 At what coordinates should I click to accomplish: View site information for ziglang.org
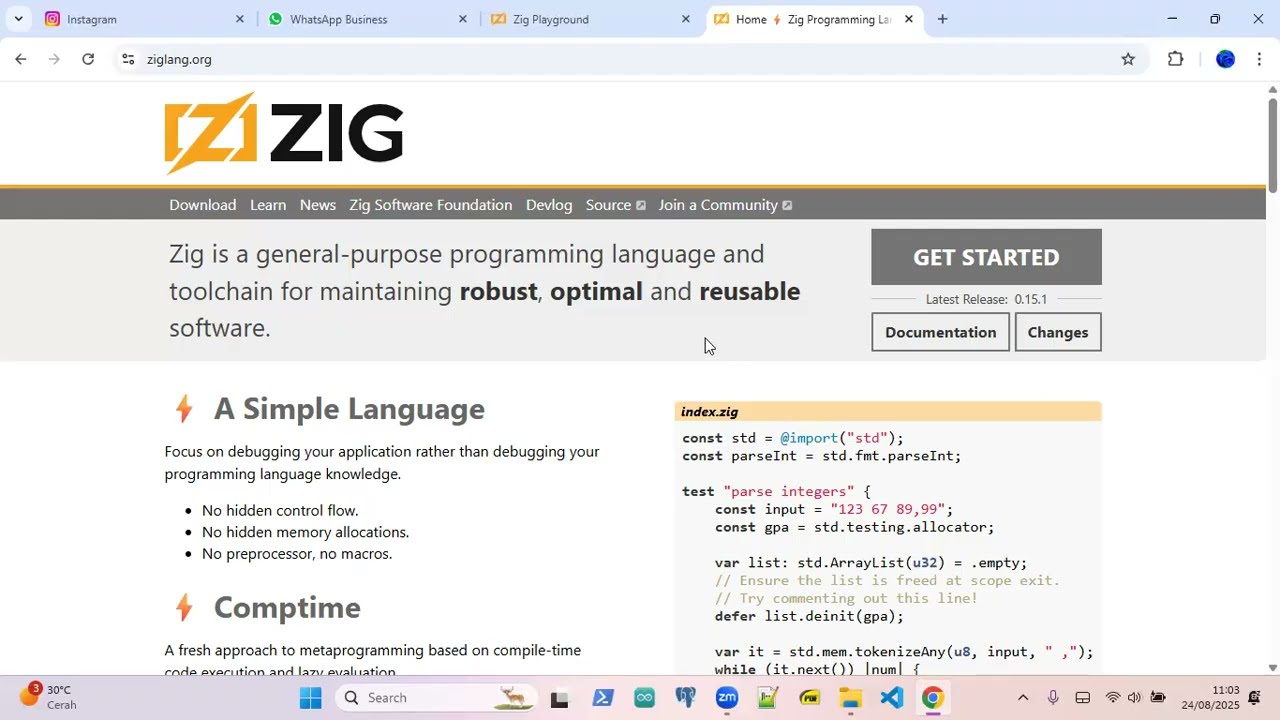[128, 59]
